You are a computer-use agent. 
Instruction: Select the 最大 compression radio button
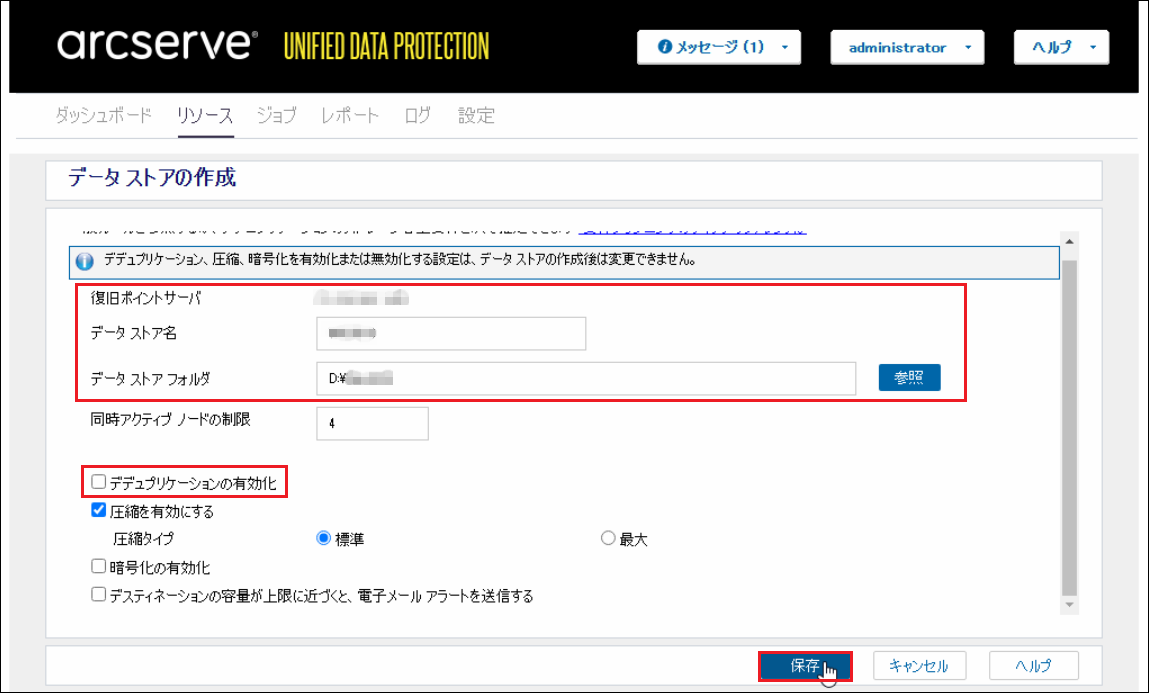point(607,538)
